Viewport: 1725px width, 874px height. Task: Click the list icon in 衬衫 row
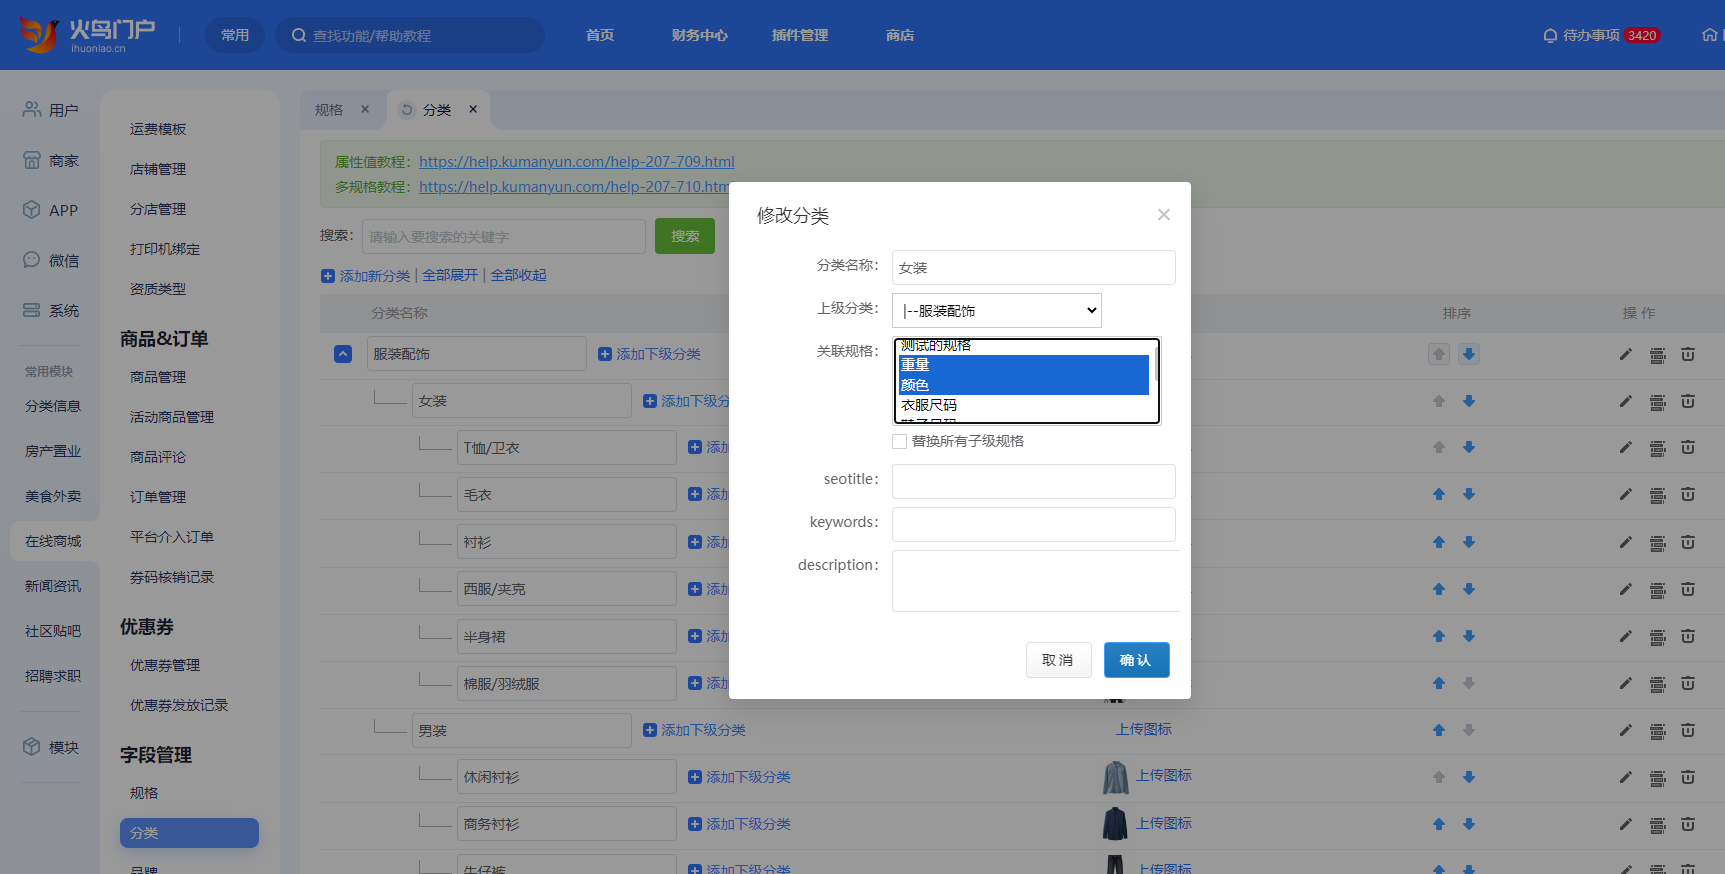point(1658,542)
